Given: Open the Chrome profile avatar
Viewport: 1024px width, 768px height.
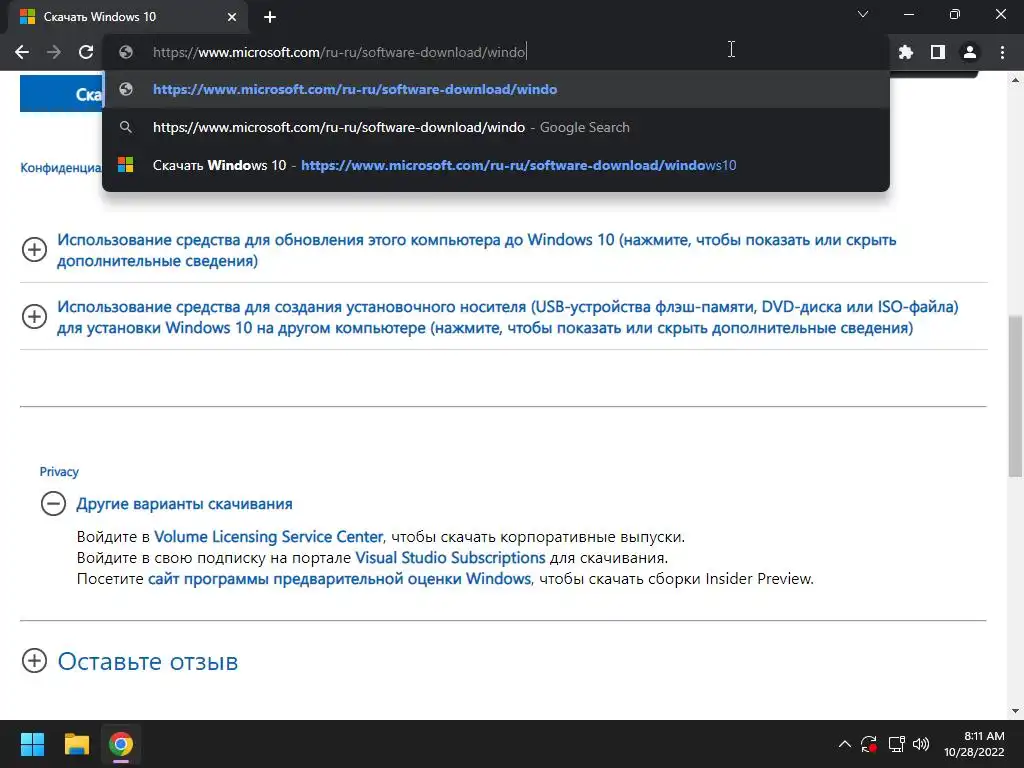Looking at the screenshot, I should pos(970,52).
